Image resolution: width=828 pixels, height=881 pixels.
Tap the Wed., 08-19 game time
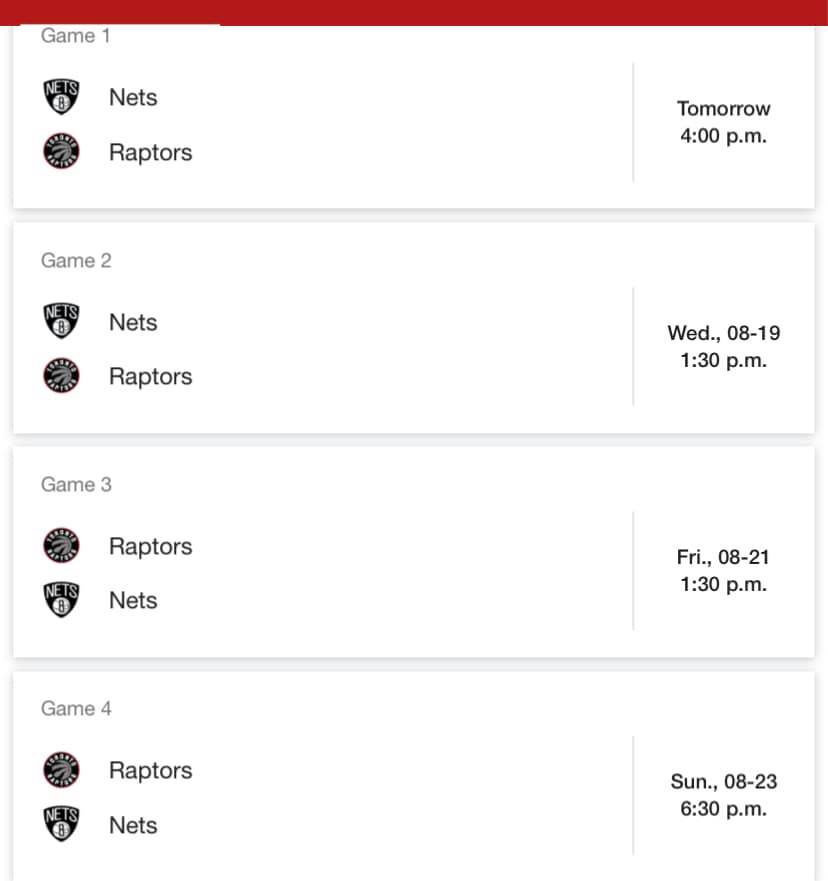click(724, 346)
